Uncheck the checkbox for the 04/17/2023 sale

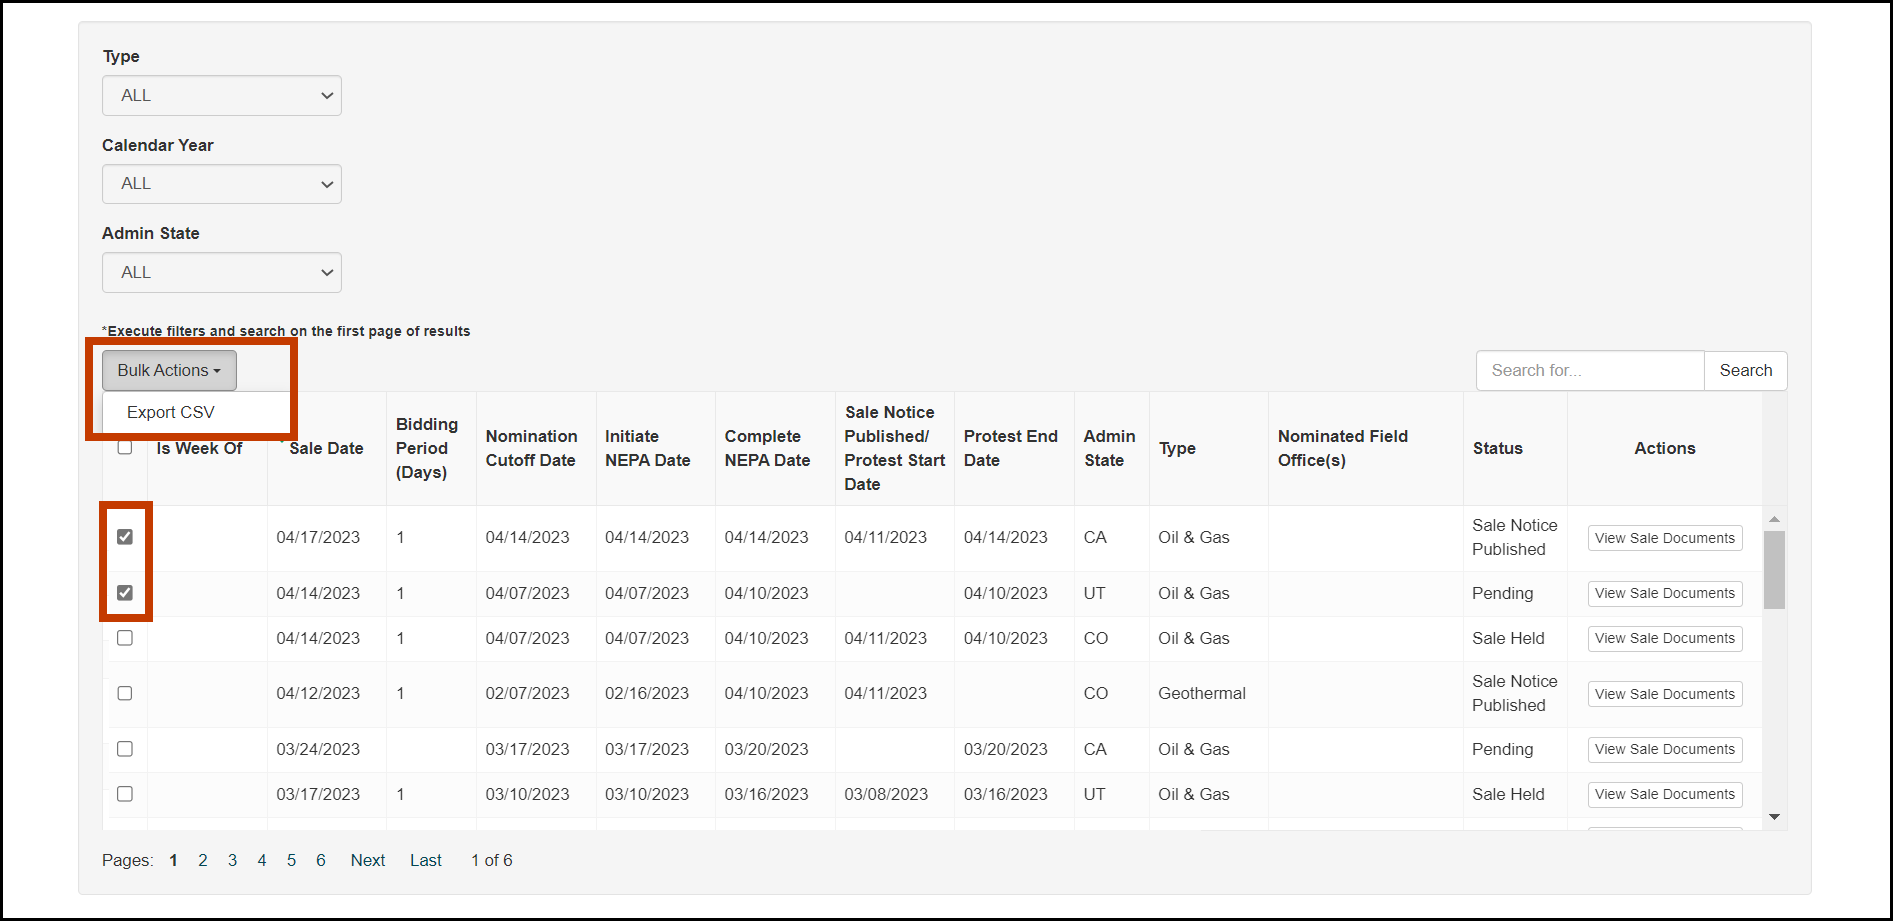125,537
